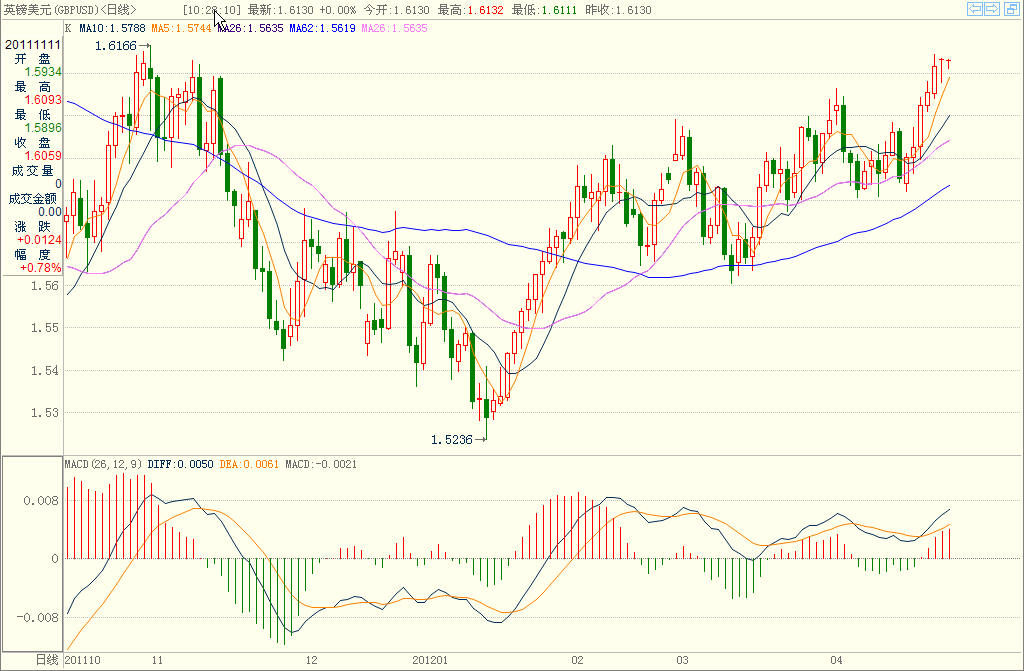Click the 201201 date on time axis
The image size is (1024, 671).
pos(430,660)
